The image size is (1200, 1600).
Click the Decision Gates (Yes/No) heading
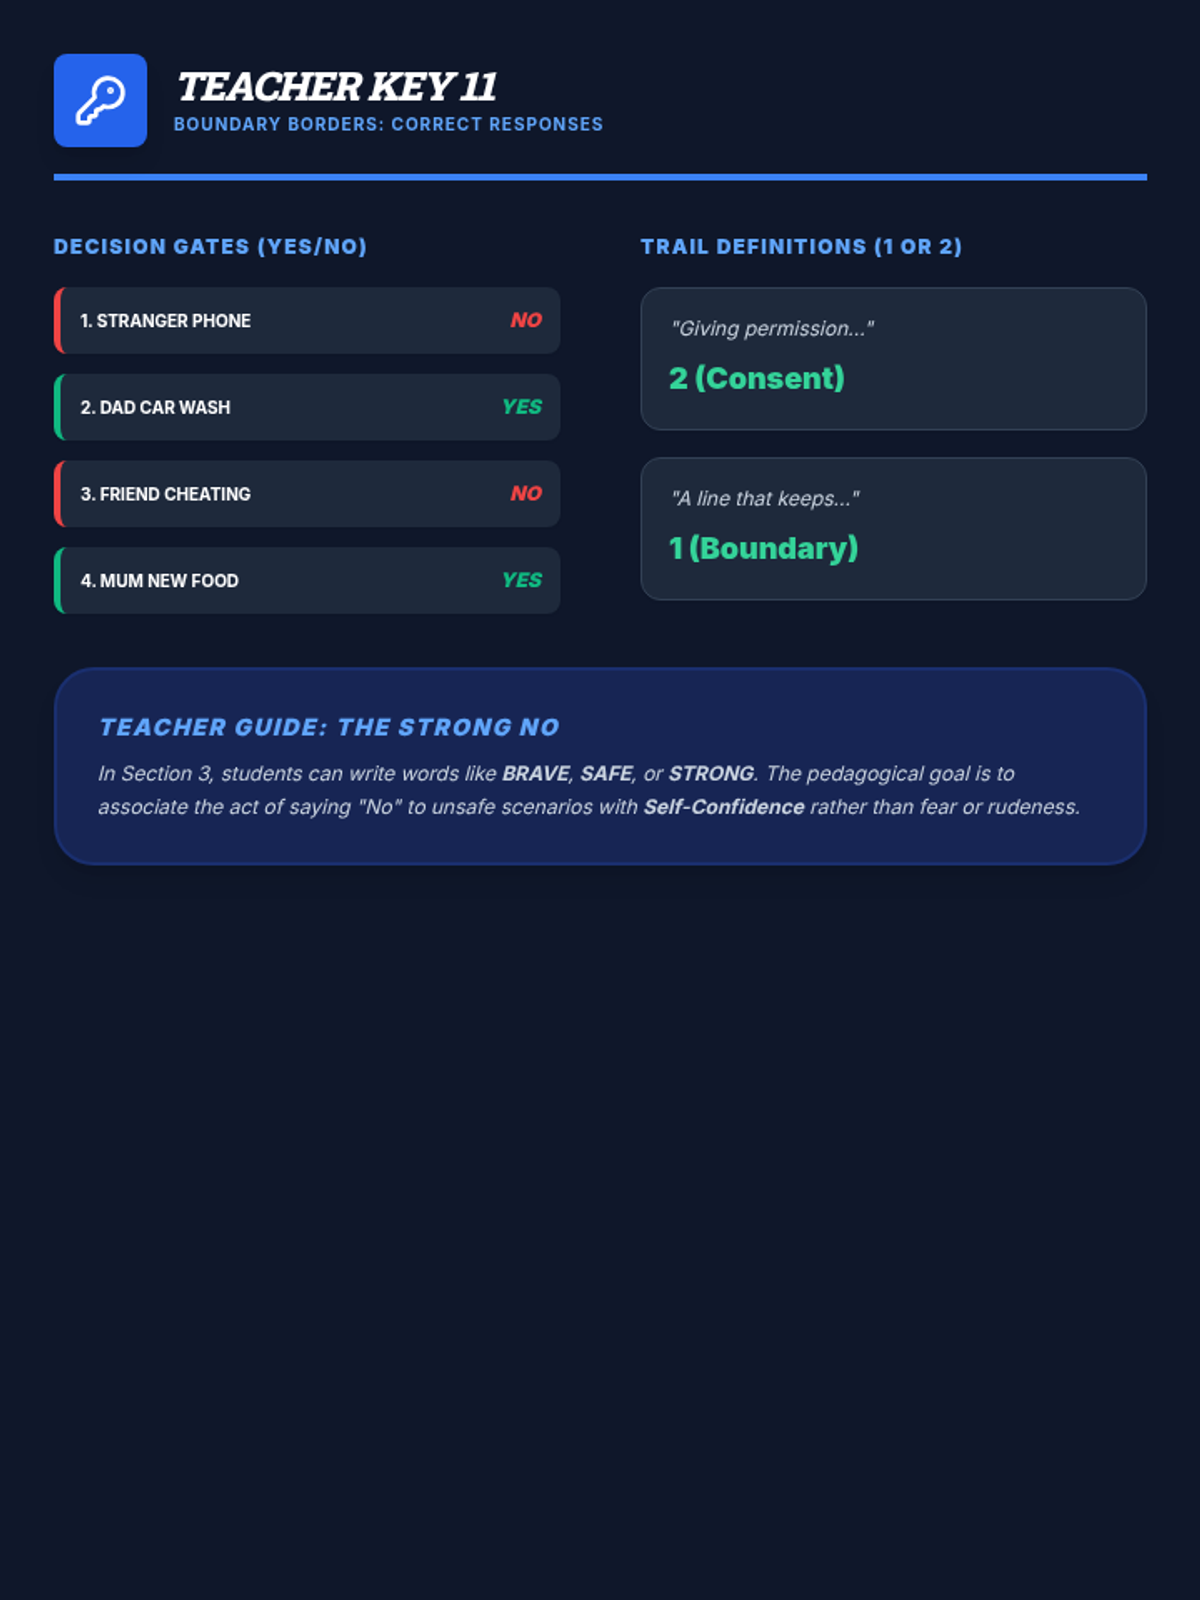(x=210, y=247)
